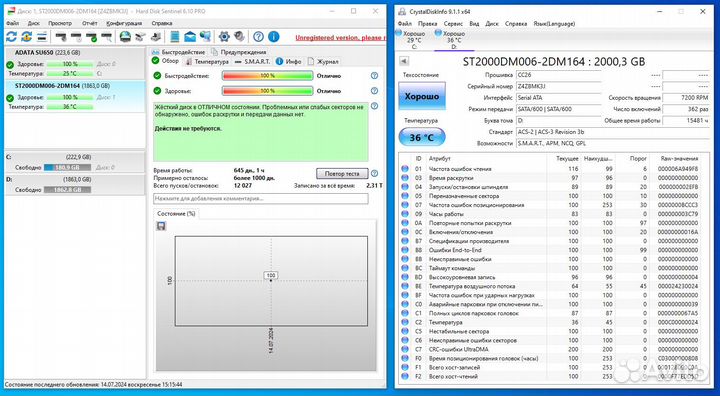This screenshot has height=396, width=720.
Task: Open the Предупреждения tab
Action: click(x=239, y=52)
